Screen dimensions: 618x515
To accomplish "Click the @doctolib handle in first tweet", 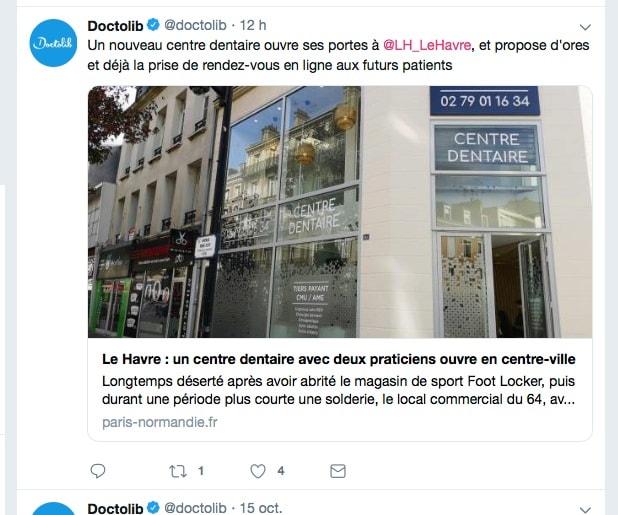I will click(195, 25).
